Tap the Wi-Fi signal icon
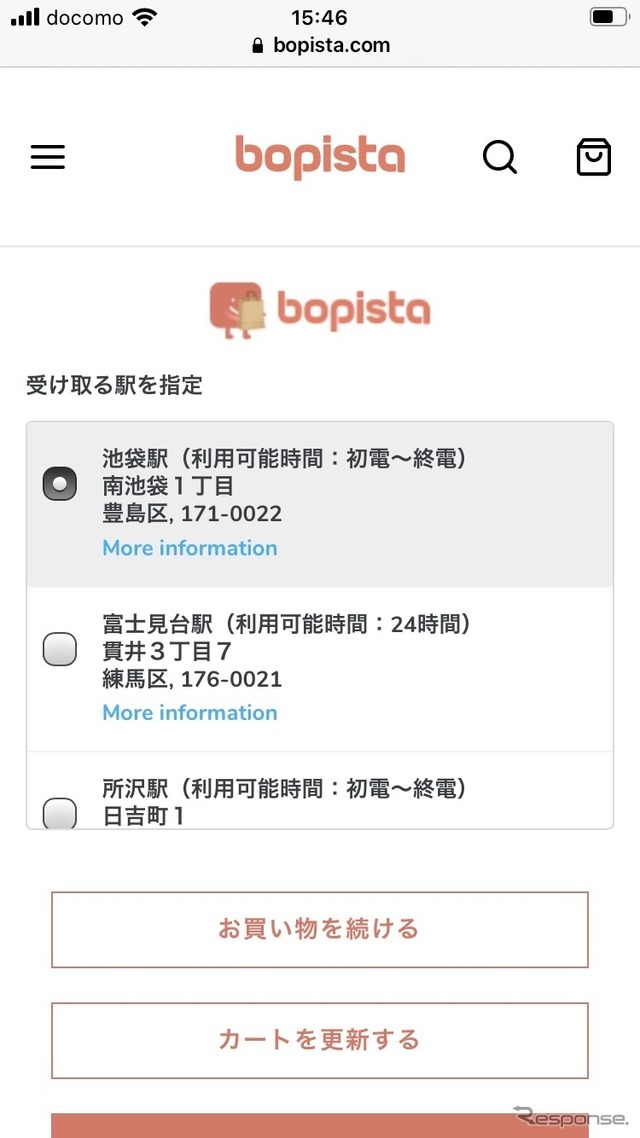The height and width of the screenshot is (1138, 640). coord(145,17)
